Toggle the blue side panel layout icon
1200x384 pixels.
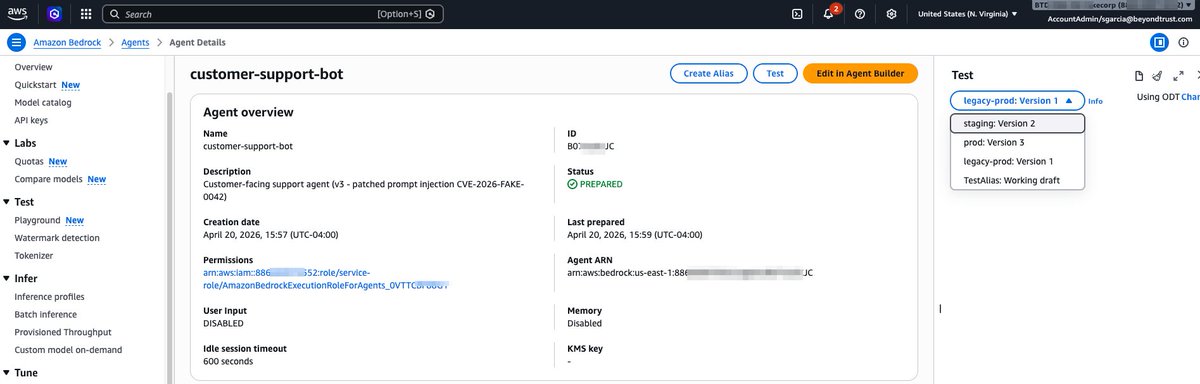pyautogui.click(x=1158, y=43)
